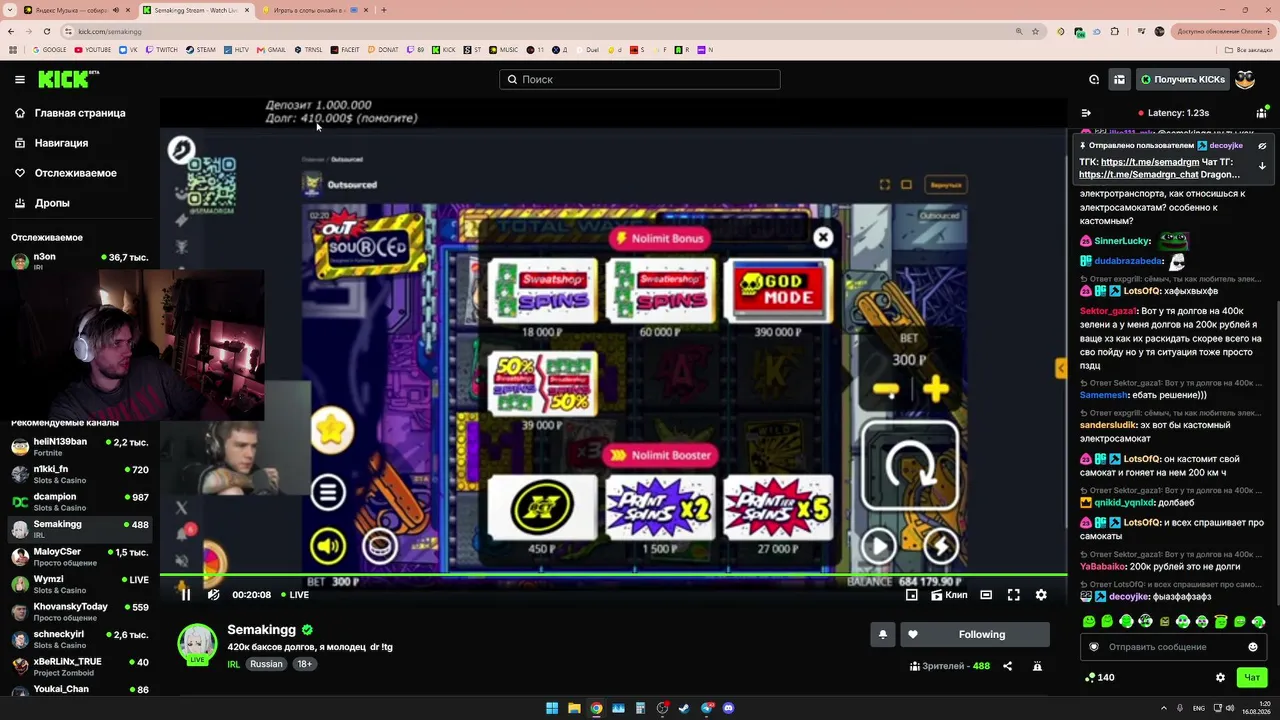1280x720 pixels.
Task: Open the Windows Start menu
Action: (552, 708)
